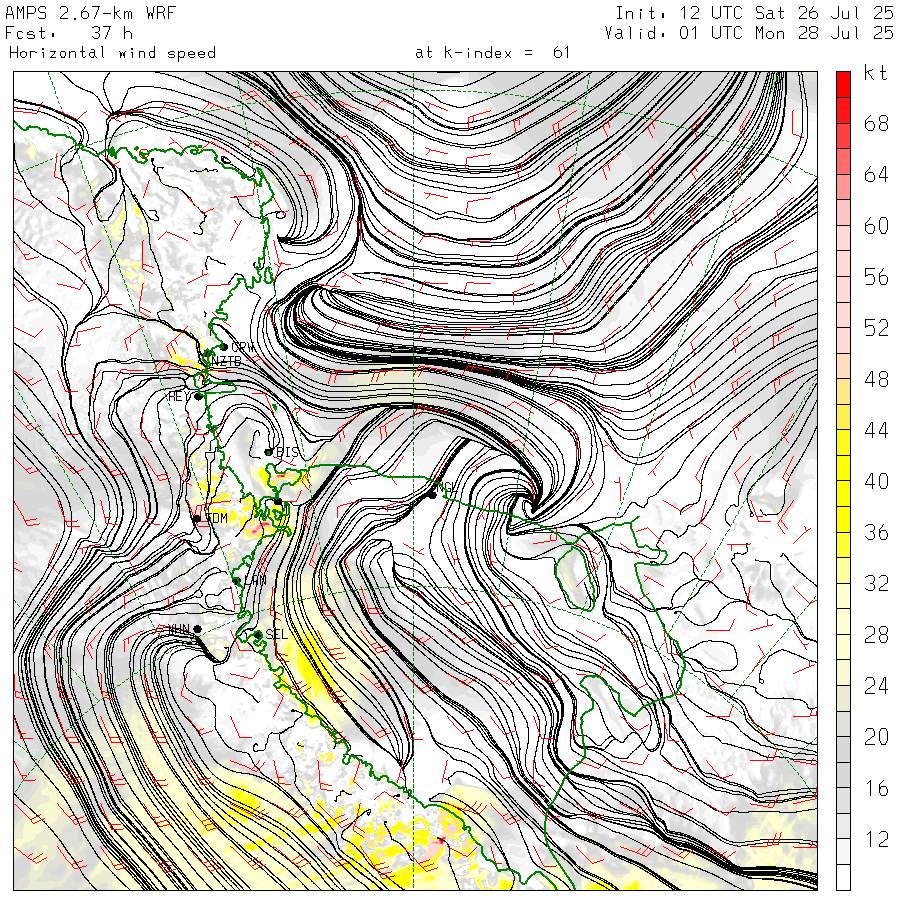Pick the bright red legend swatch above 68
Screen dimensions: 900x900
point(843,98)
